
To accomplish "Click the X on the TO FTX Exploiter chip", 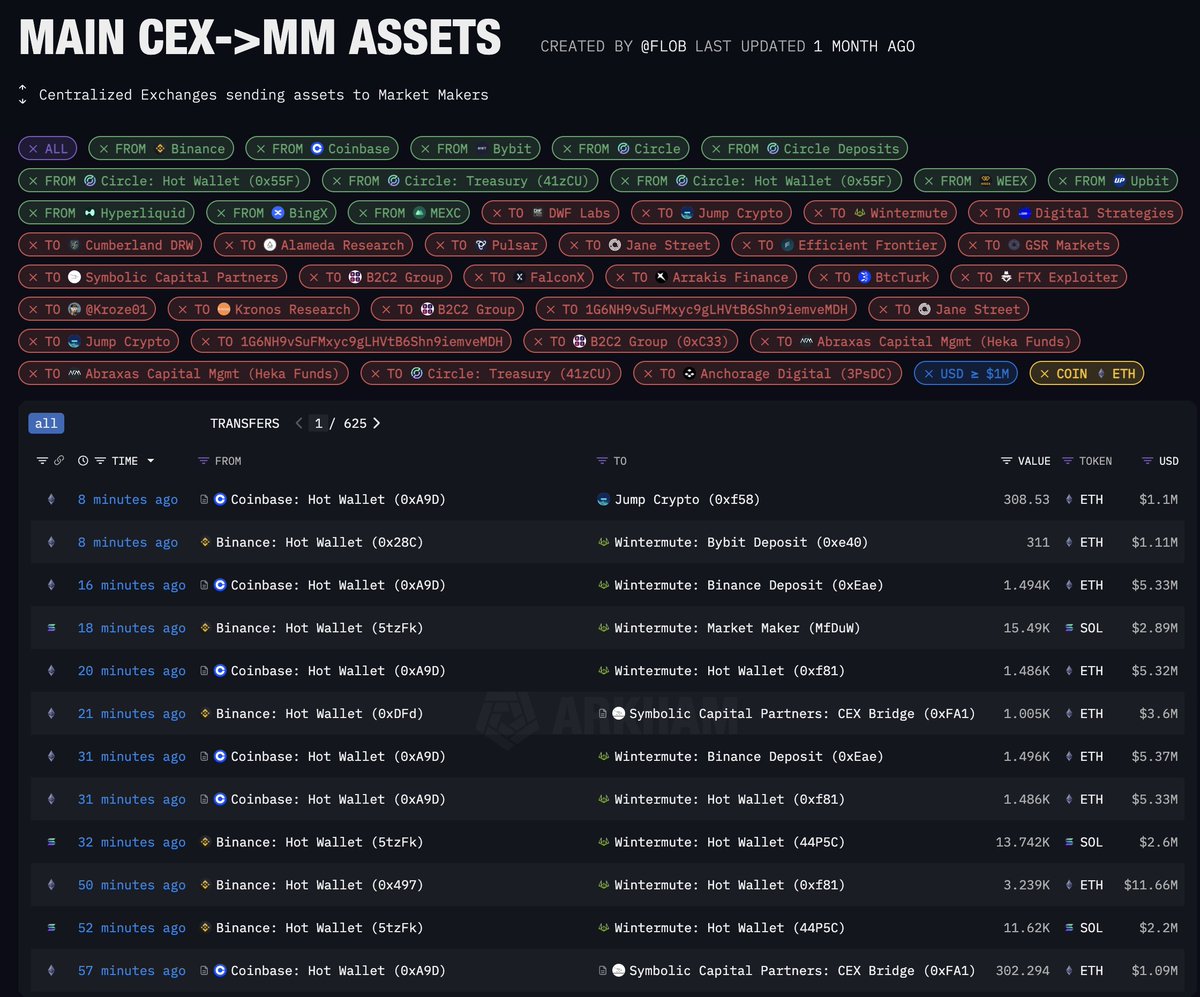I will point(965,277).
